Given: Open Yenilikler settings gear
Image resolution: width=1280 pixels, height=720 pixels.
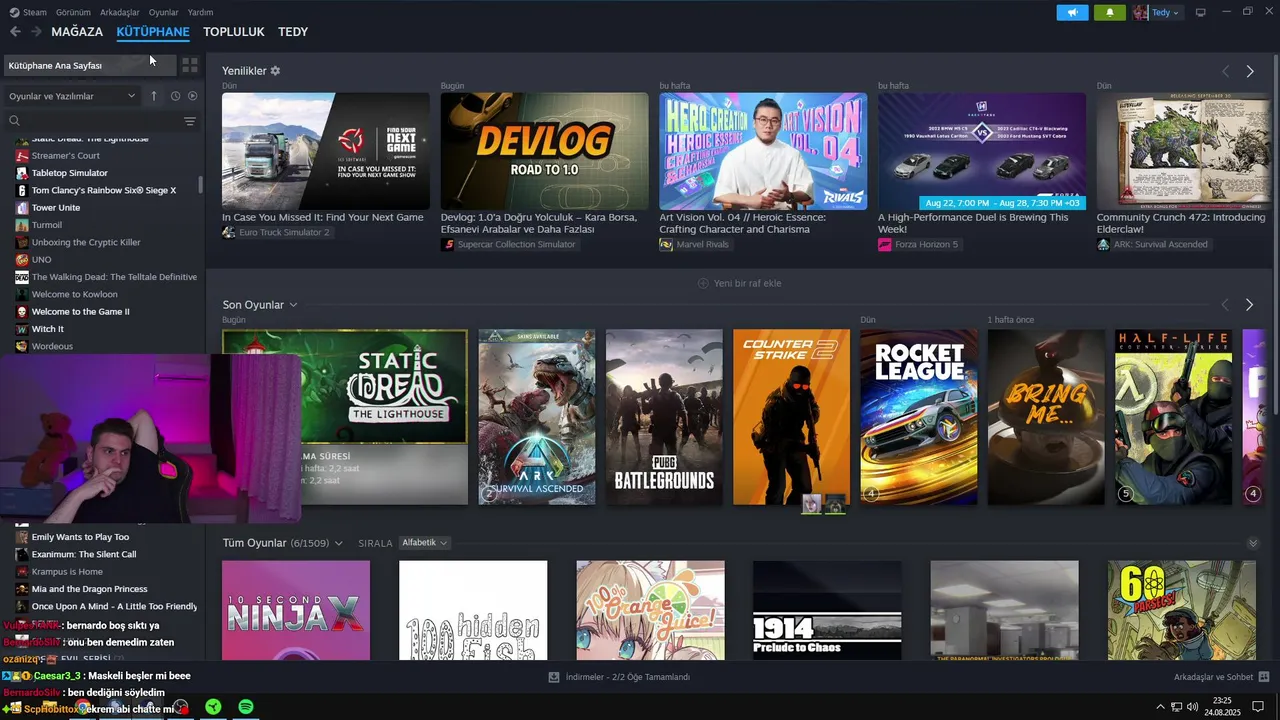Looking at the screenshot, I should tap(275, 71).
